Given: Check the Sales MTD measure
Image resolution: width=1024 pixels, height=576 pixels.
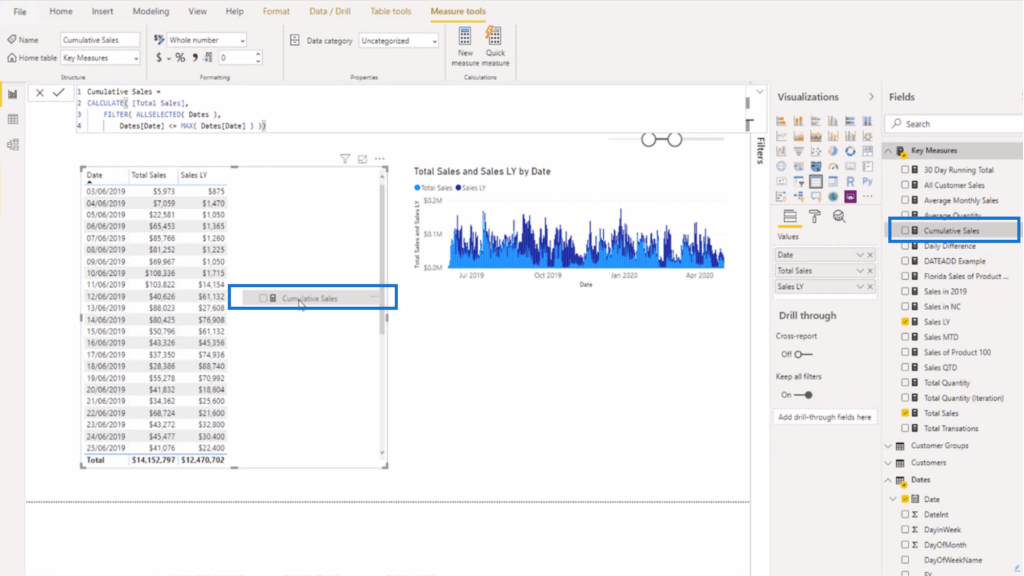Looking at the screenshot, I should point(905,337).
